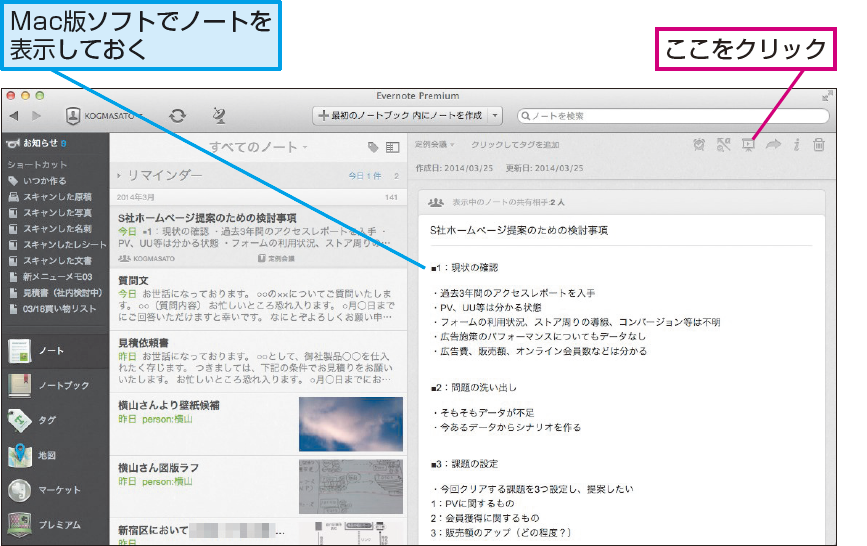Open the sketch thumbnail of 図版ラフ

(x=351, y=487)
